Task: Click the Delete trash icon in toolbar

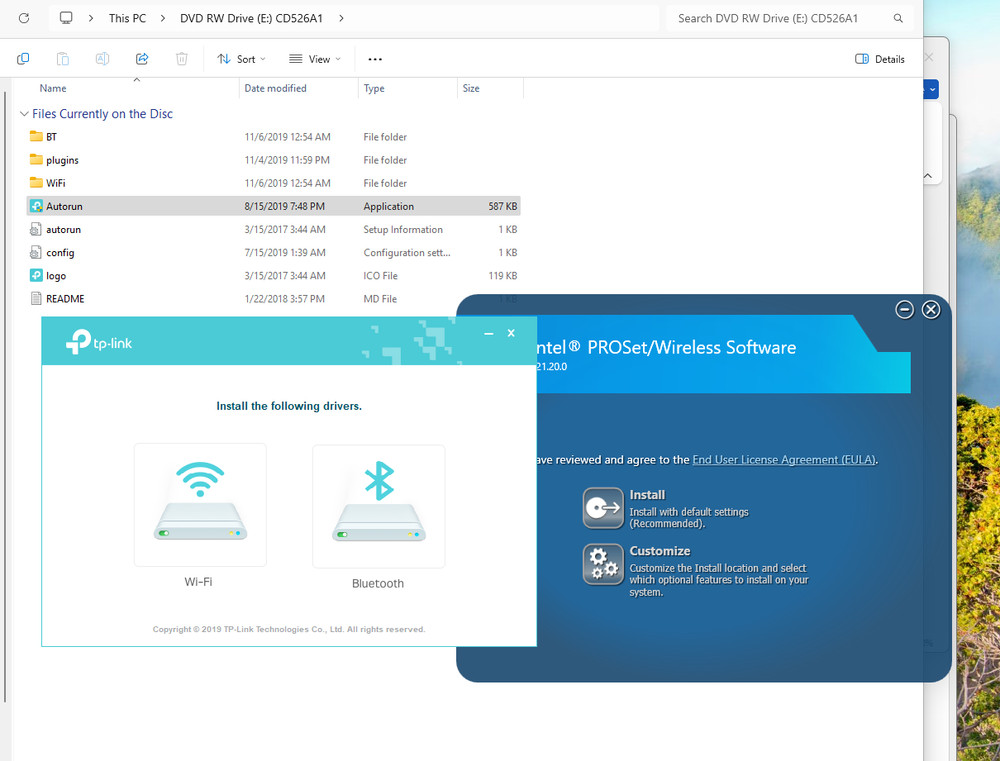Action: [182, 59]
